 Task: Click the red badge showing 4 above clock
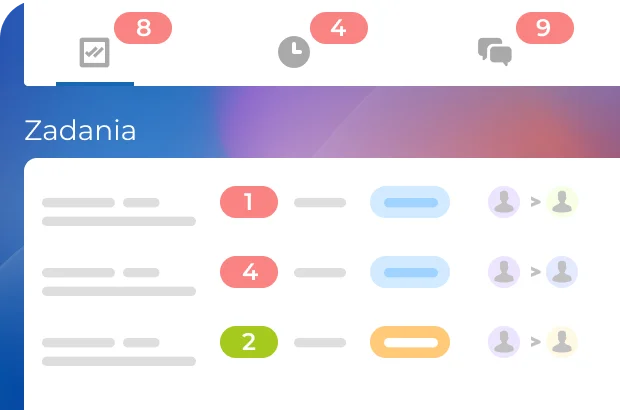(338, 28)
